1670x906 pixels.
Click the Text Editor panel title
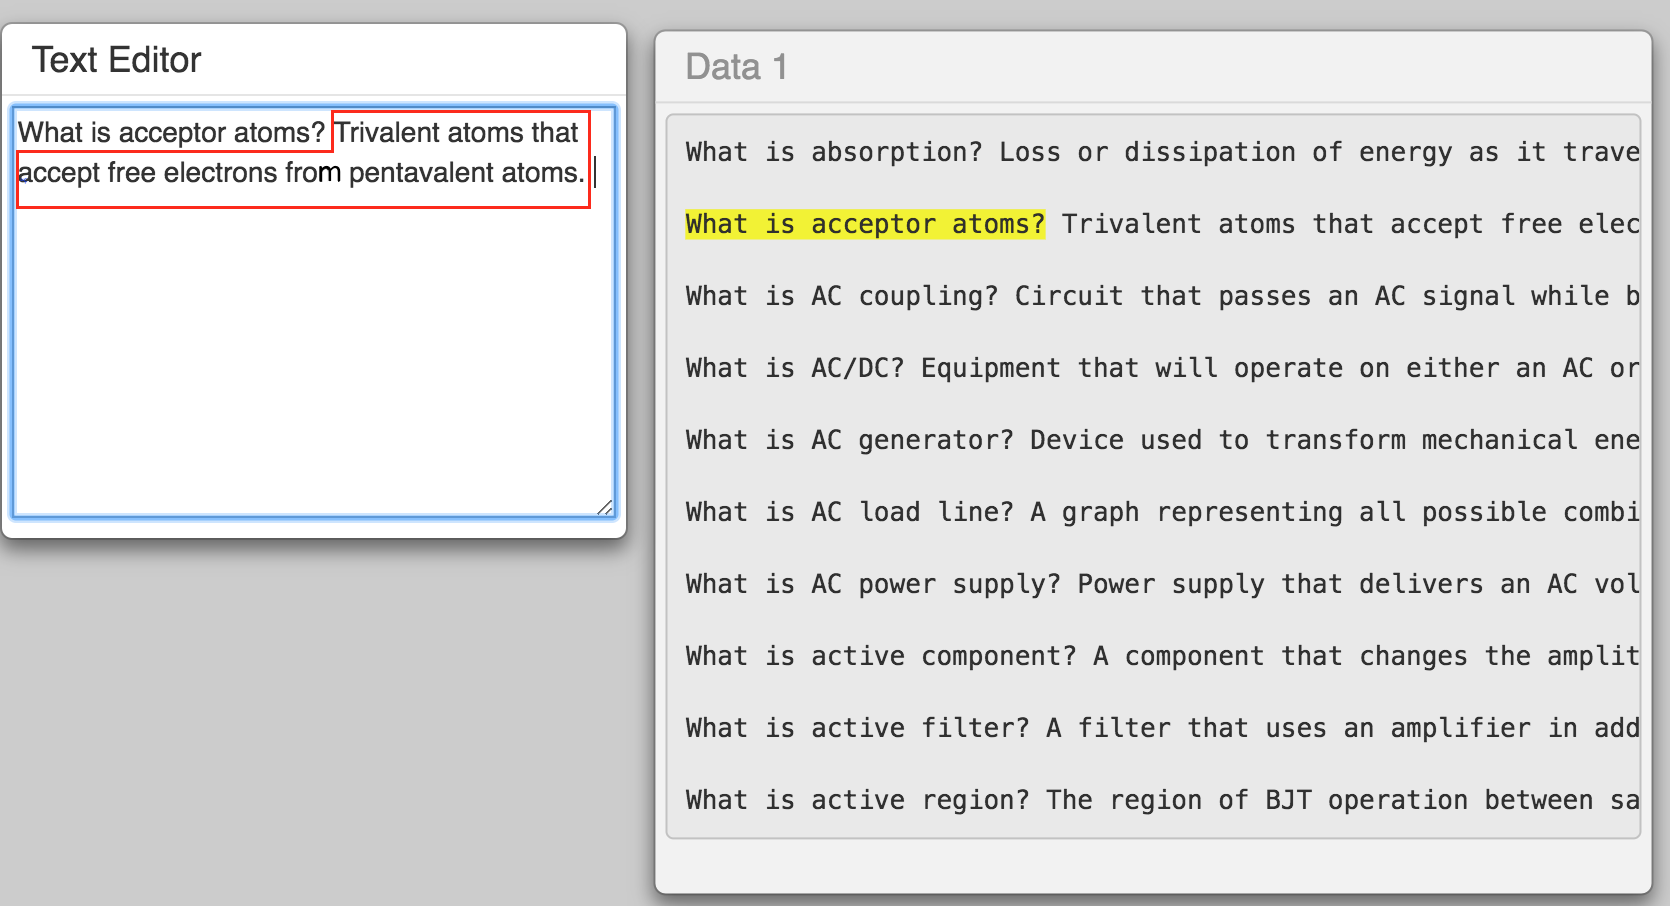pyautogui.click(x=116, y=60)
